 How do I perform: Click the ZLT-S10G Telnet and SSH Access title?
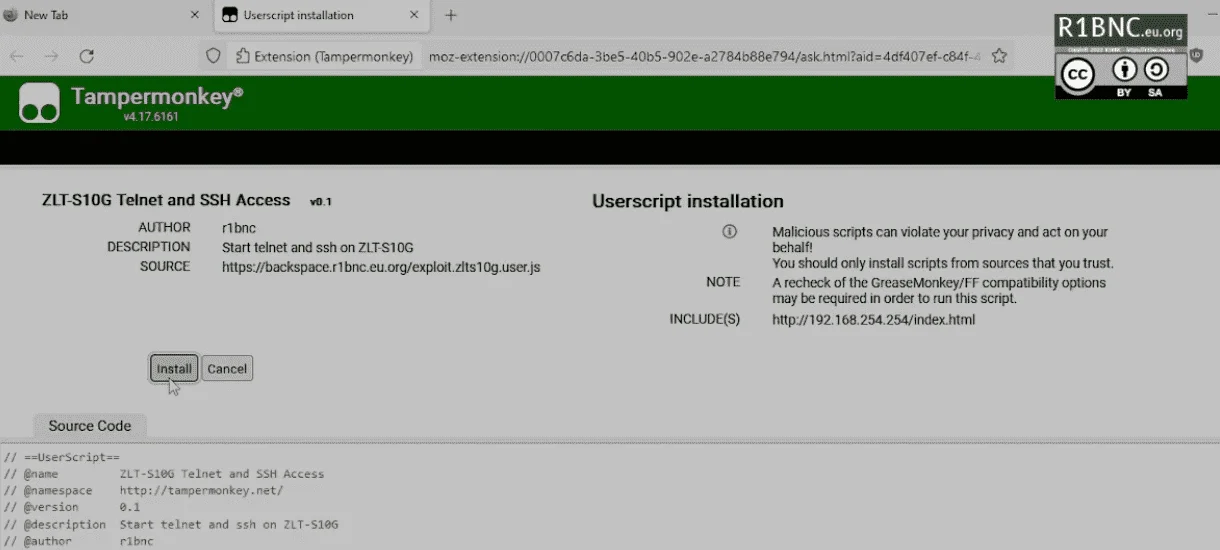pyautogui.click(x=166, y=200)
